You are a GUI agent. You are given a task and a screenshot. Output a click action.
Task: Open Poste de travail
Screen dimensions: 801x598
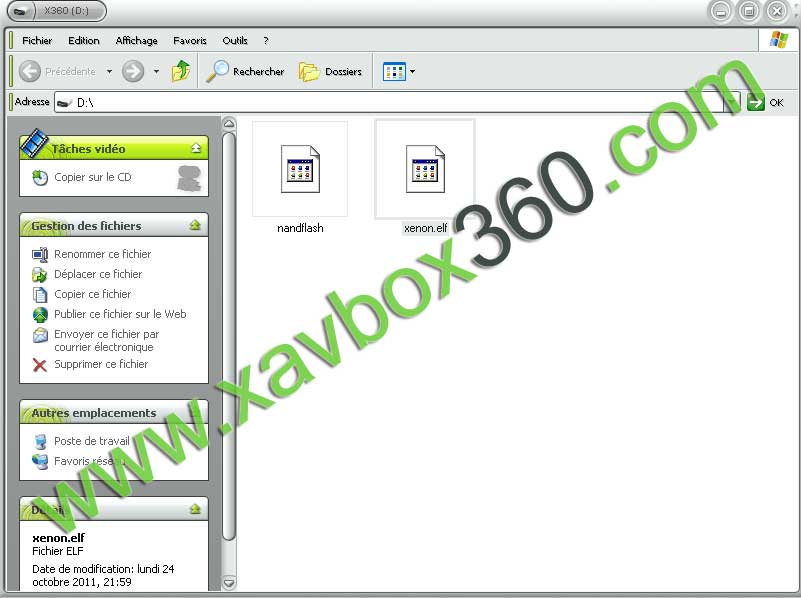pos(91,441)
